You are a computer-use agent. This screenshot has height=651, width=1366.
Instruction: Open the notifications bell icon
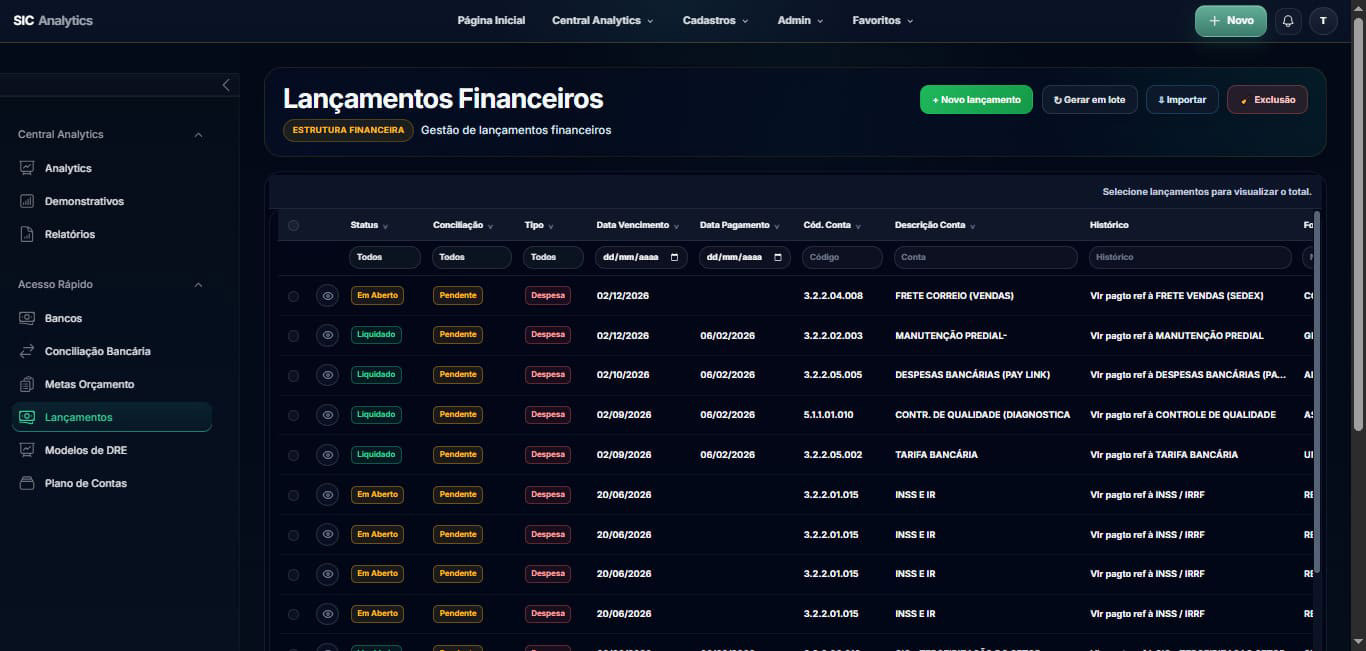click(x=1288, y=21)
